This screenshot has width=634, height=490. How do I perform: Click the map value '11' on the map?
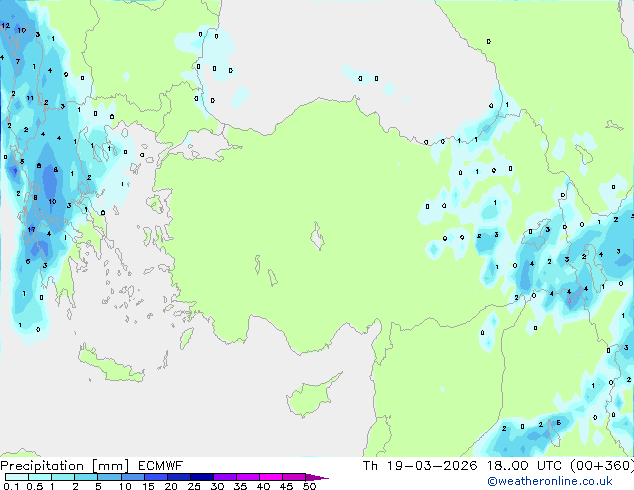(x=30, y=98)
